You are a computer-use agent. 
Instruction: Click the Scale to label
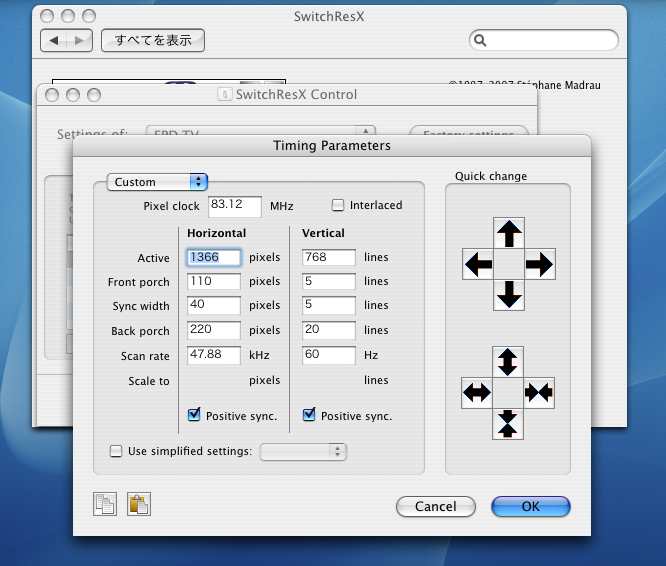149,381
